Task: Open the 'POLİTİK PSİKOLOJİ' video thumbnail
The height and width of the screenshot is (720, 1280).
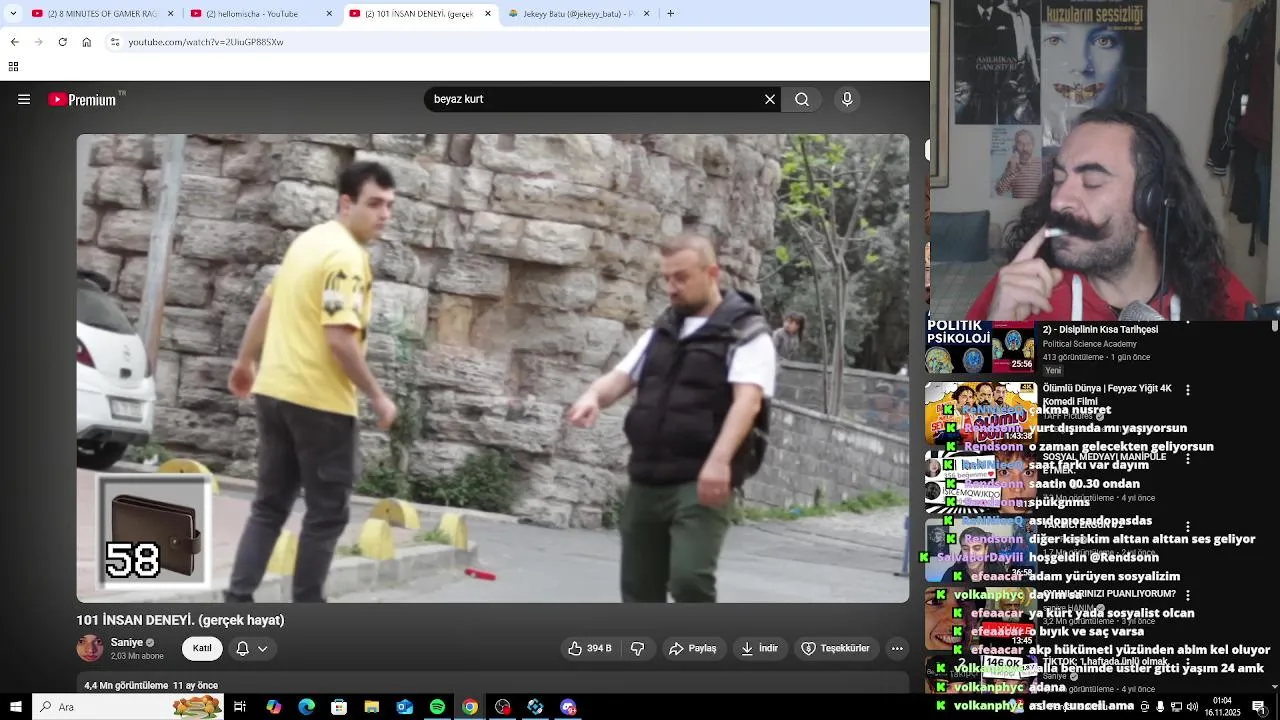Action: [x=980, y=347]
